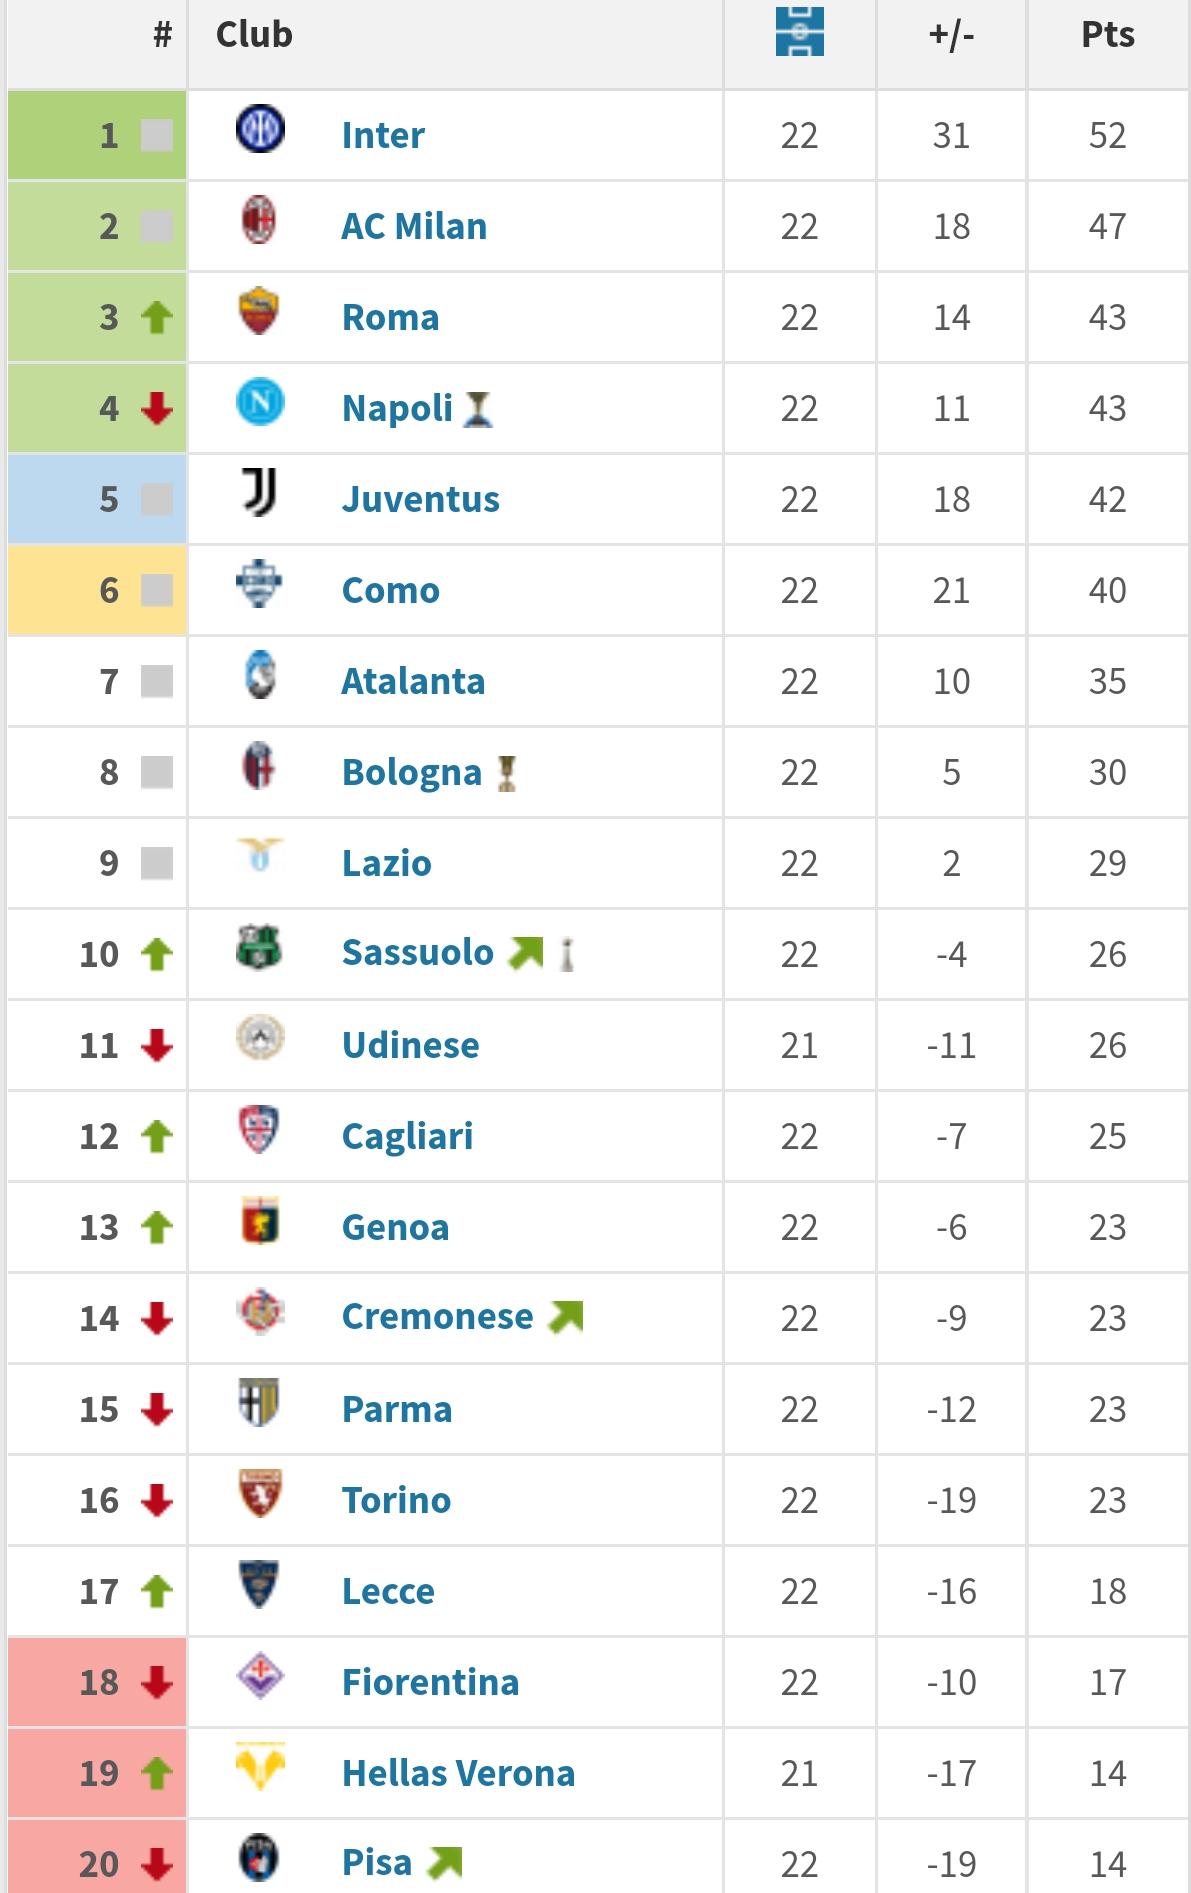Viewport: 1191px width, 1893px height.
Task: Click the Club column header
Action: click(254, 35)
